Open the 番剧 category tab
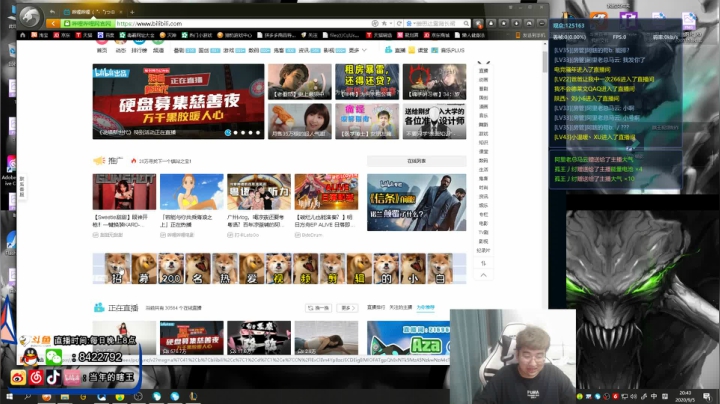 [184, 50]
